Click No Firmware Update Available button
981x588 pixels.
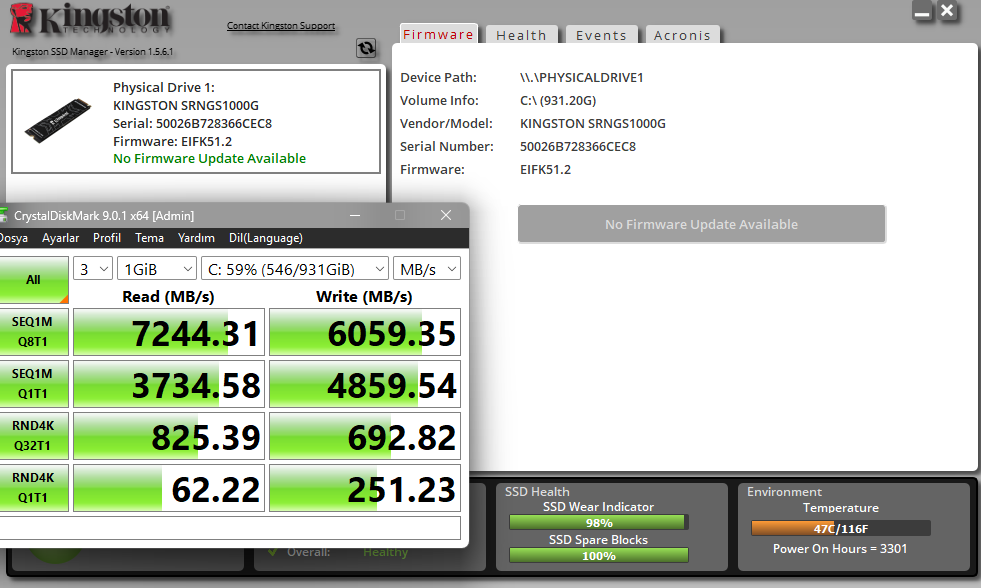point(701,224)
